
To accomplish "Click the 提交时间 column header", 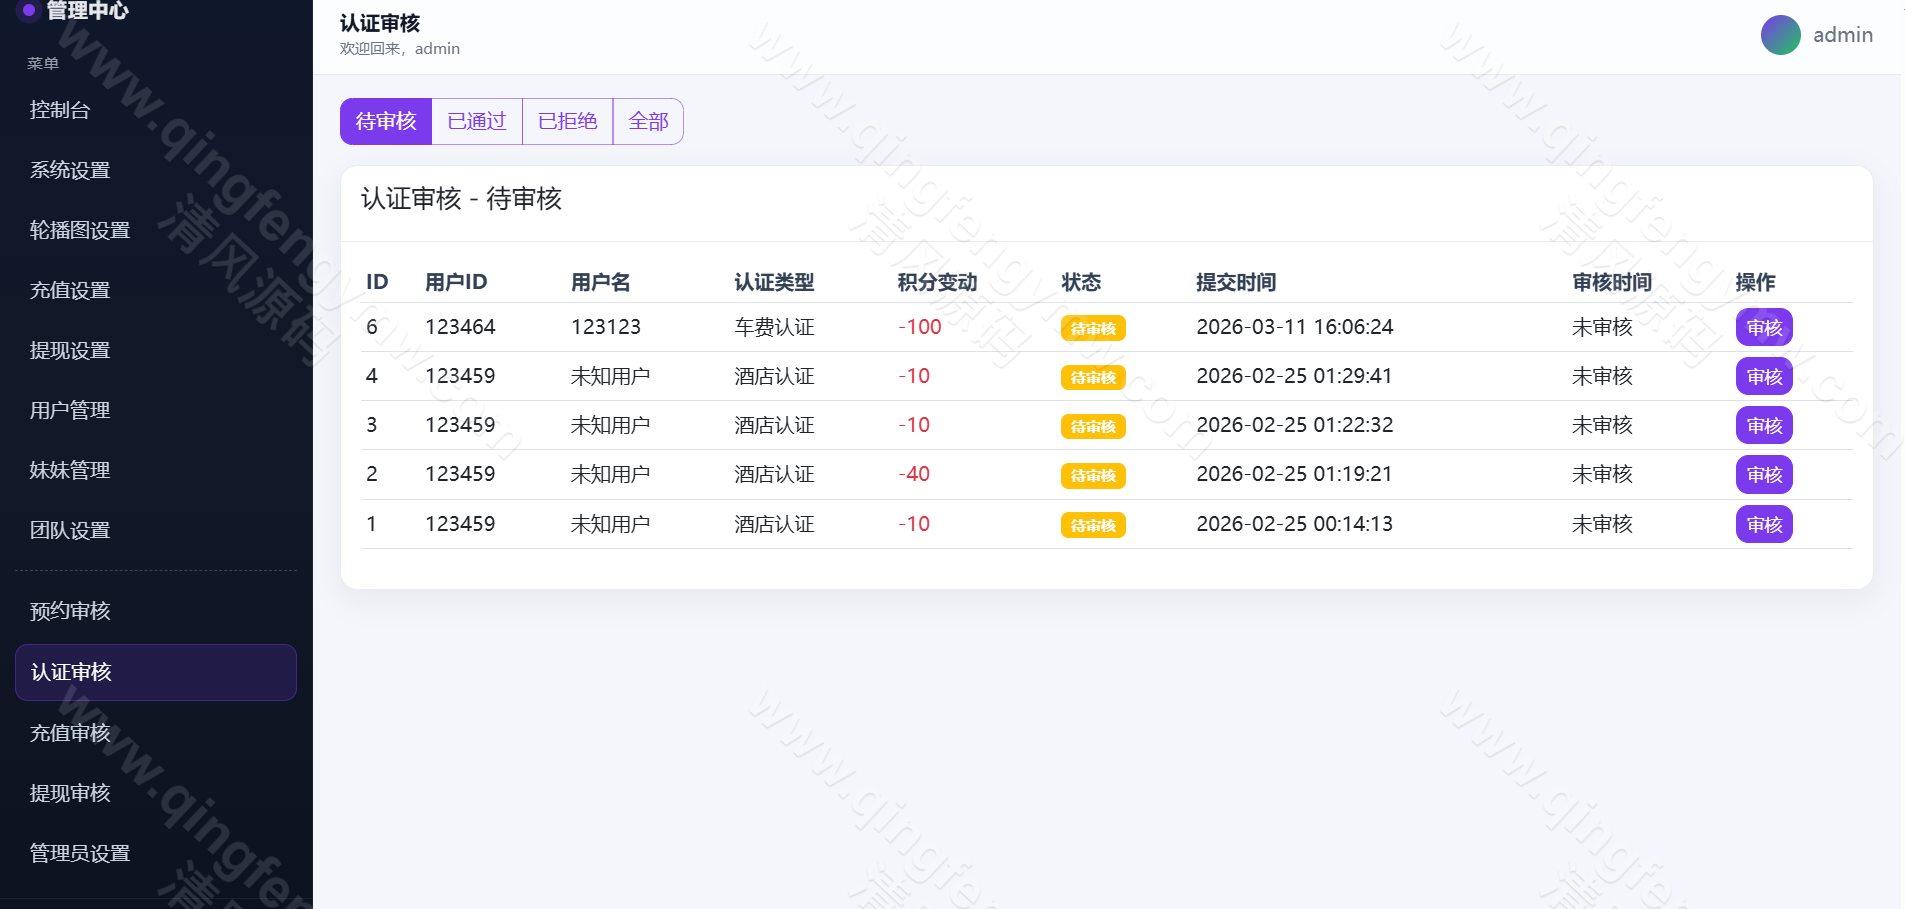I will 1236,282.
